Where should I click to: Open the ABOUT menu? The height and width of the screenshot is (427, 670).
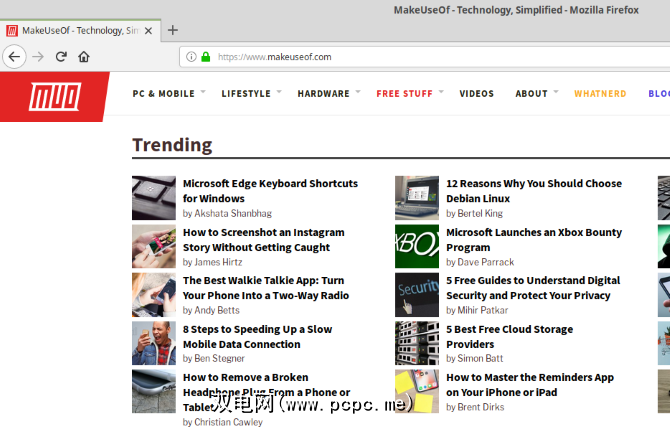click(x=531, y=94)
